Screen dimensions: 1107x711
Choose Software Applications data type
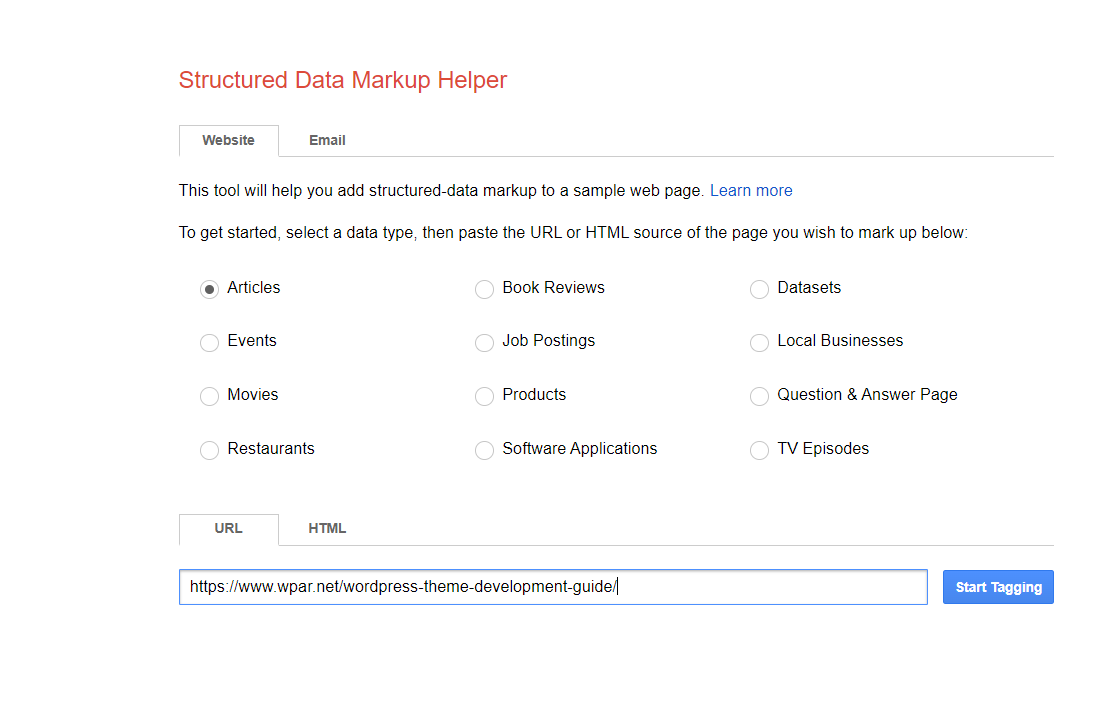(484, 450)
